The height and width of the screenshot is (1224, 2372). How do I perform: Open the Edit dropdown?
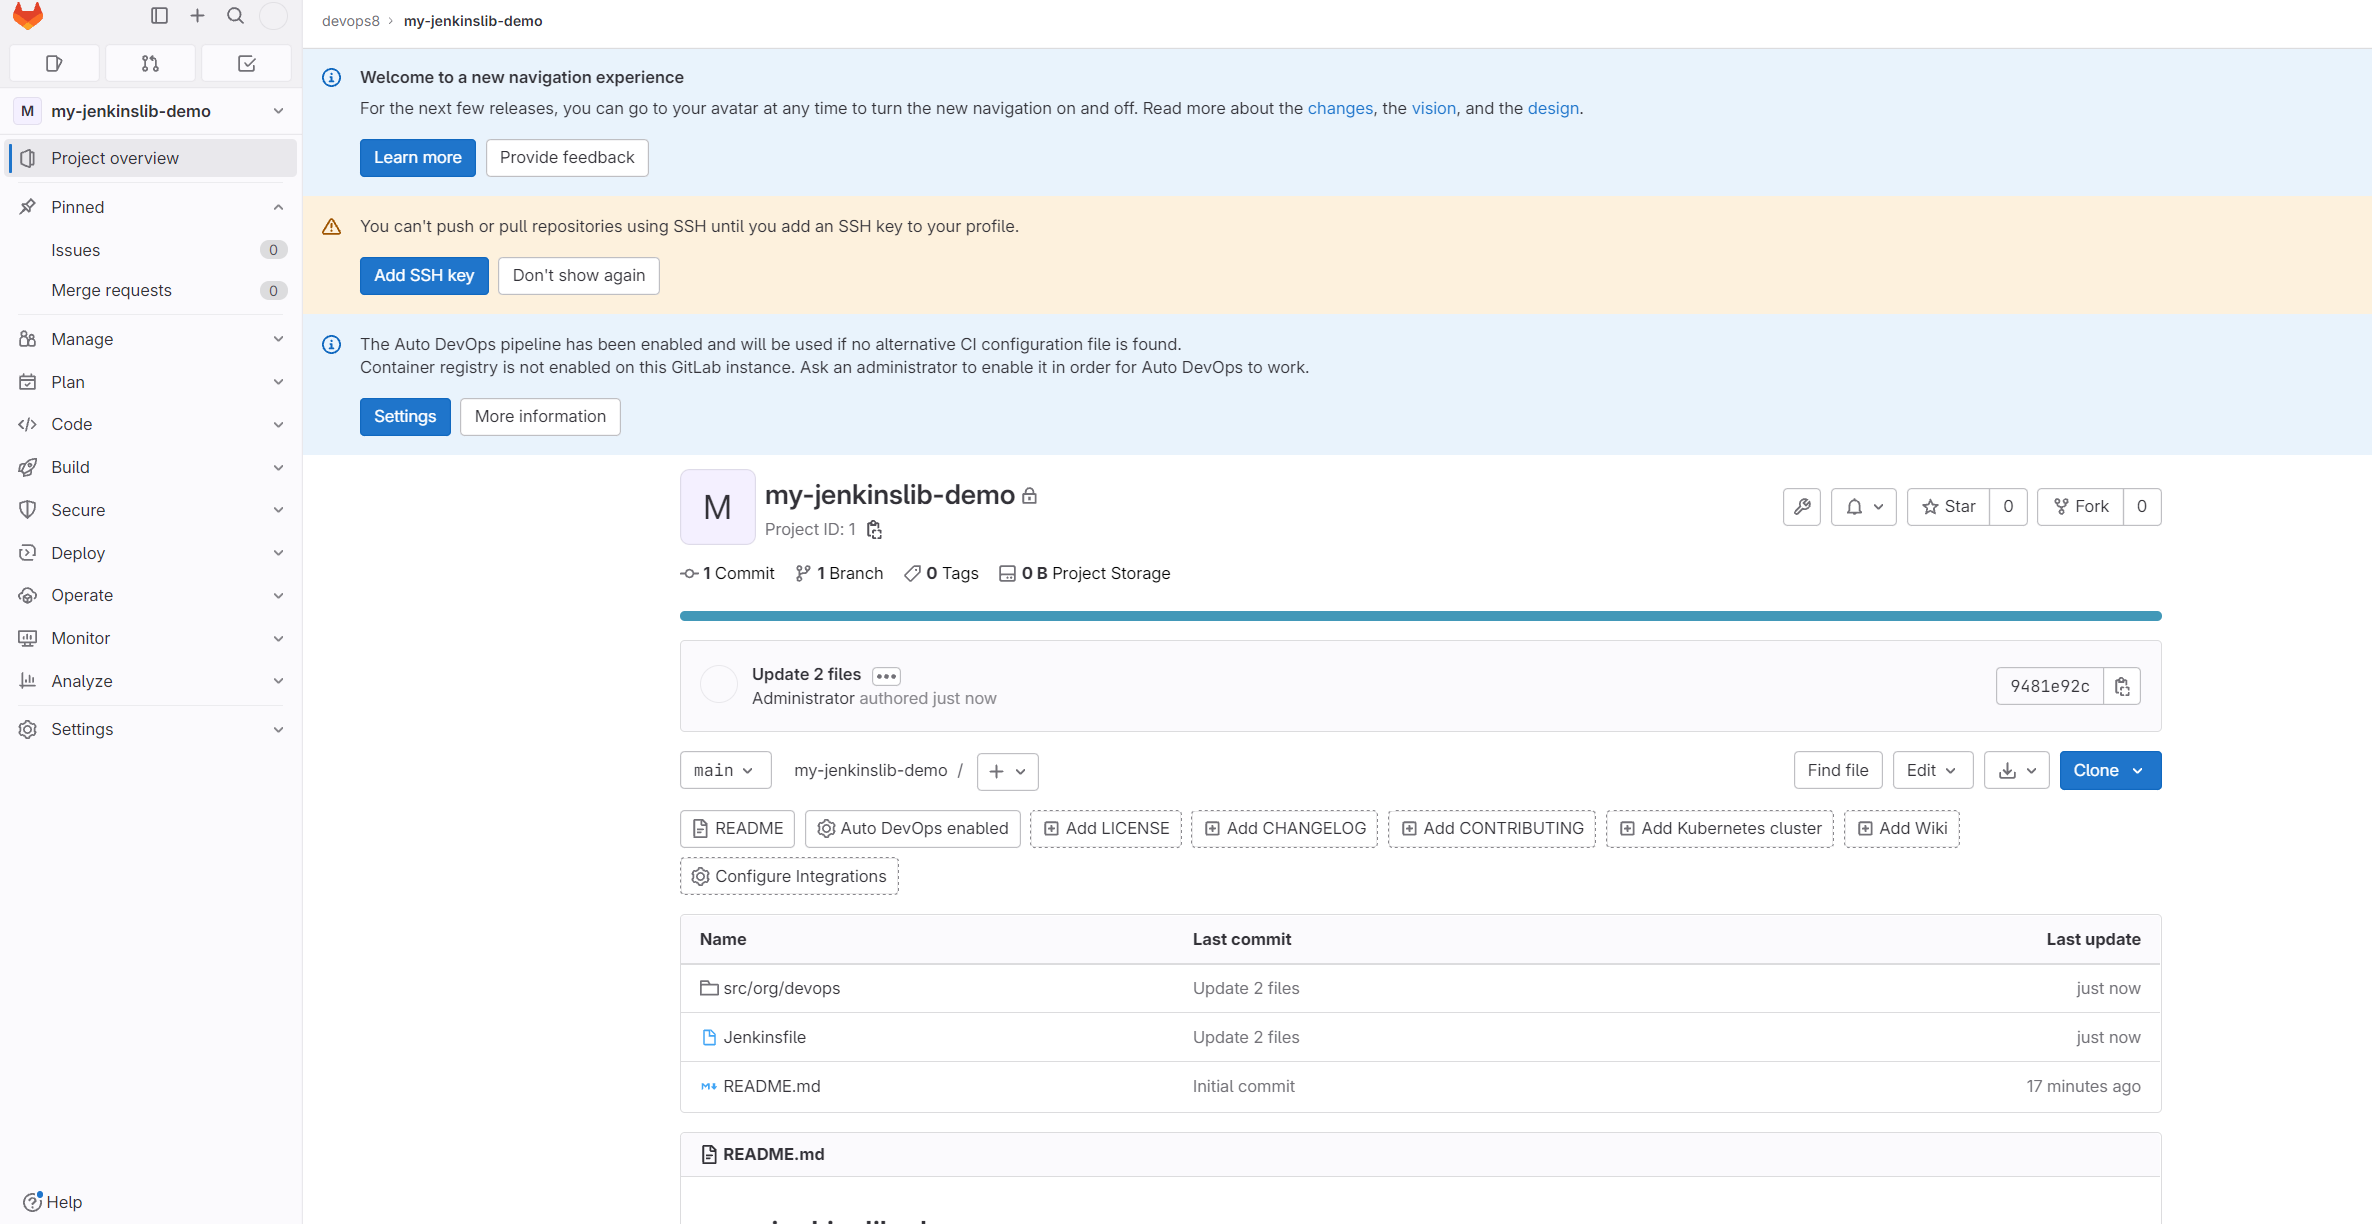coord(1933,770)
